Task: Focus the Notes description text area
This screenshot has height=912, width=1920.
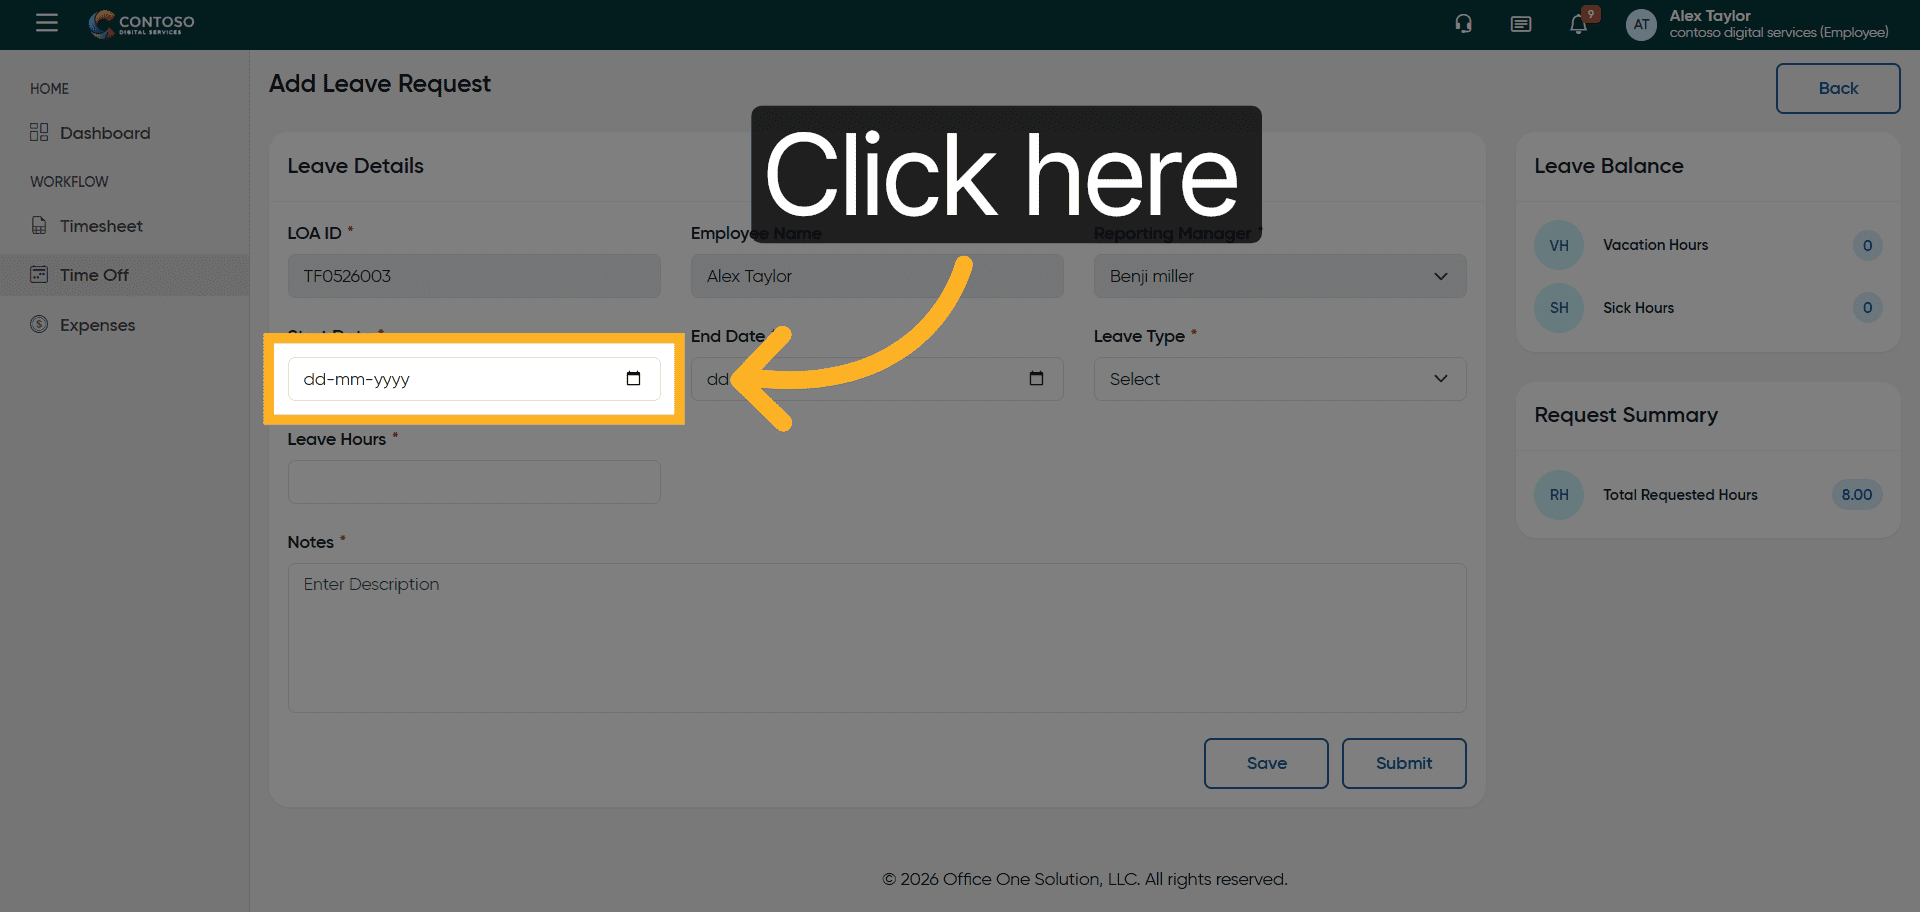Action: pos(877,638)
